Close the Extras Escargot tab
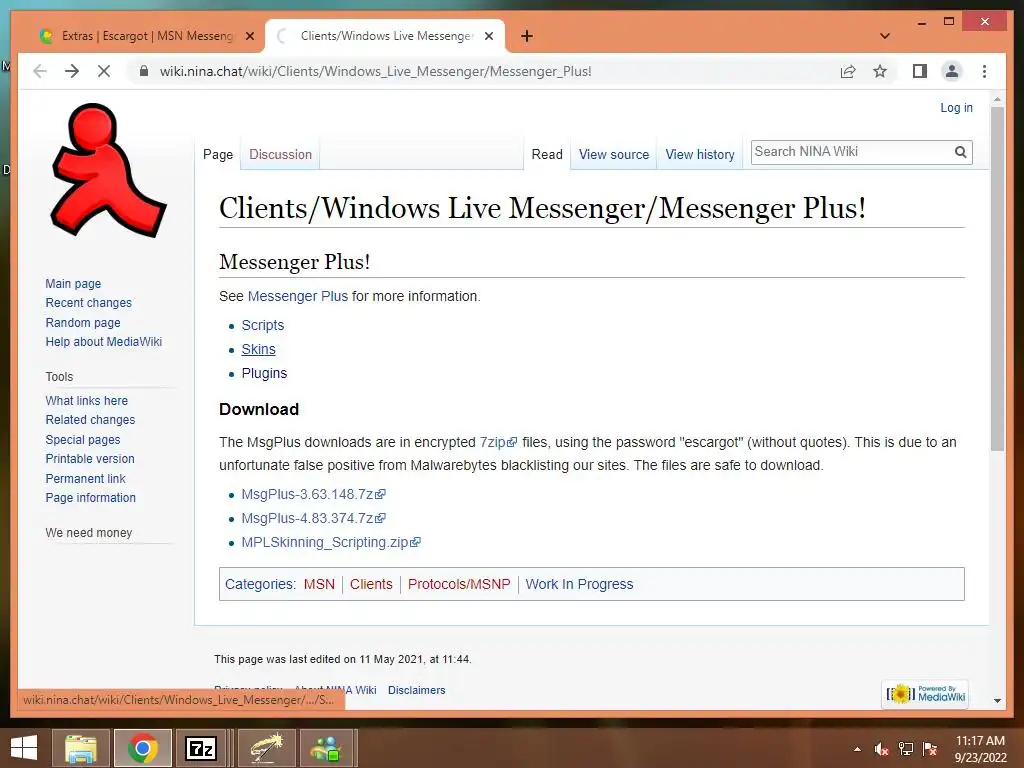Image resolution: width=1024 pixels, height=768 pixels. click(249, 36)
